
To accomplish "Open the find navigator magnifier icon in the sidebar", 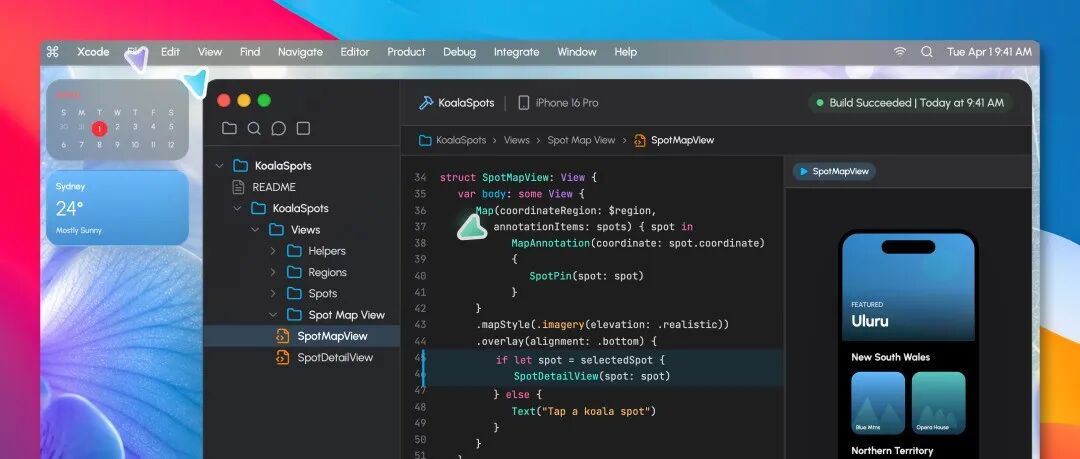I will tap(254, 128).
